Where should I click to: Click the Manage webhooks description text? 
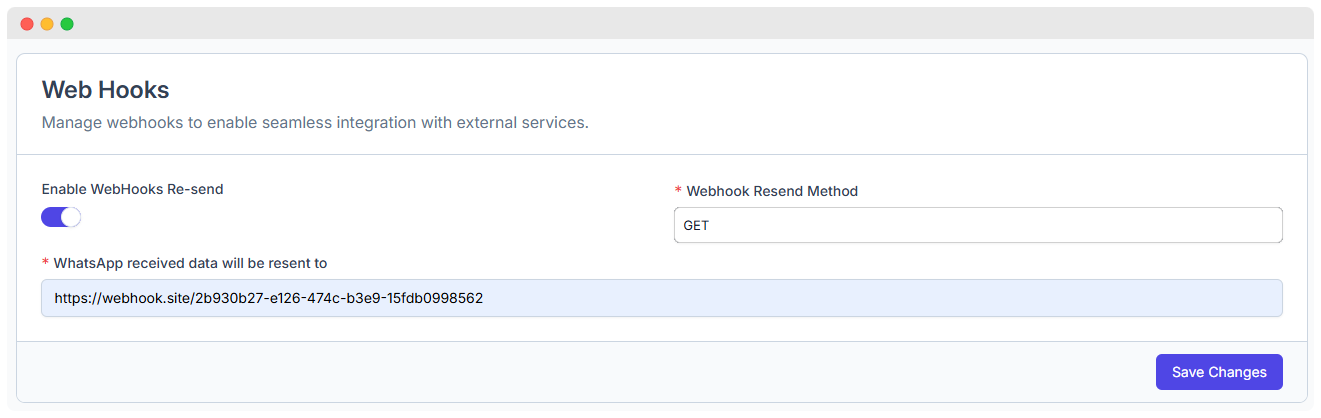315,124
